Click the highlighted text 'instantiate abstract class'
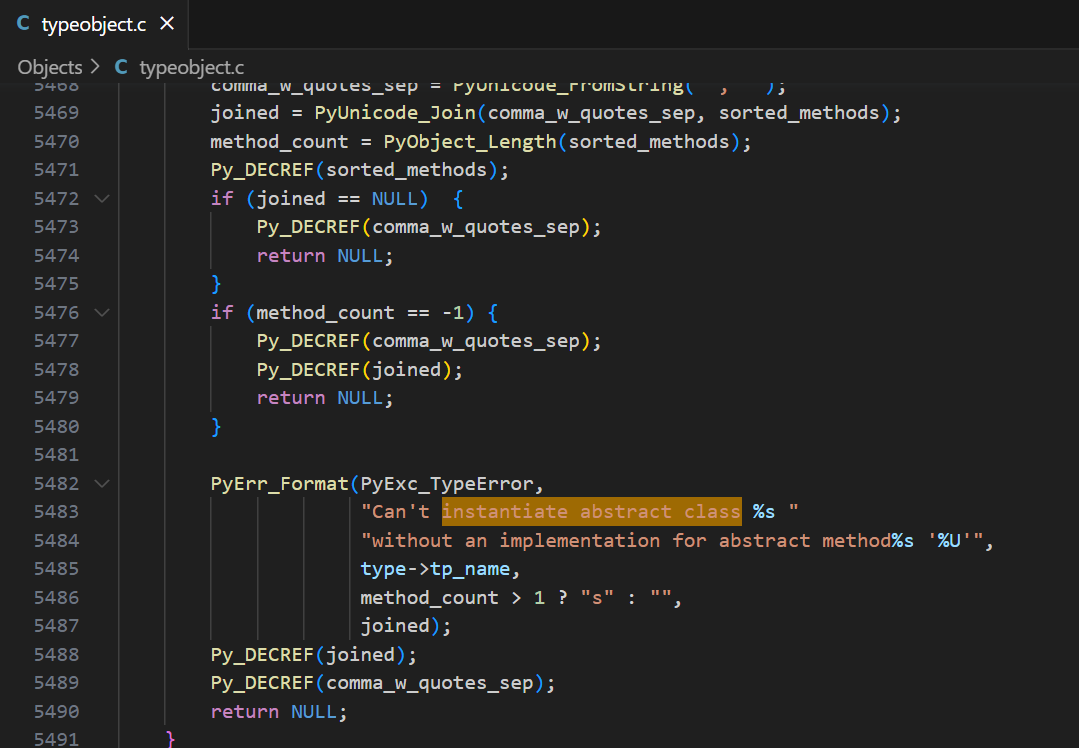Viewport: 1079px width, 748px height. point(592,511)
